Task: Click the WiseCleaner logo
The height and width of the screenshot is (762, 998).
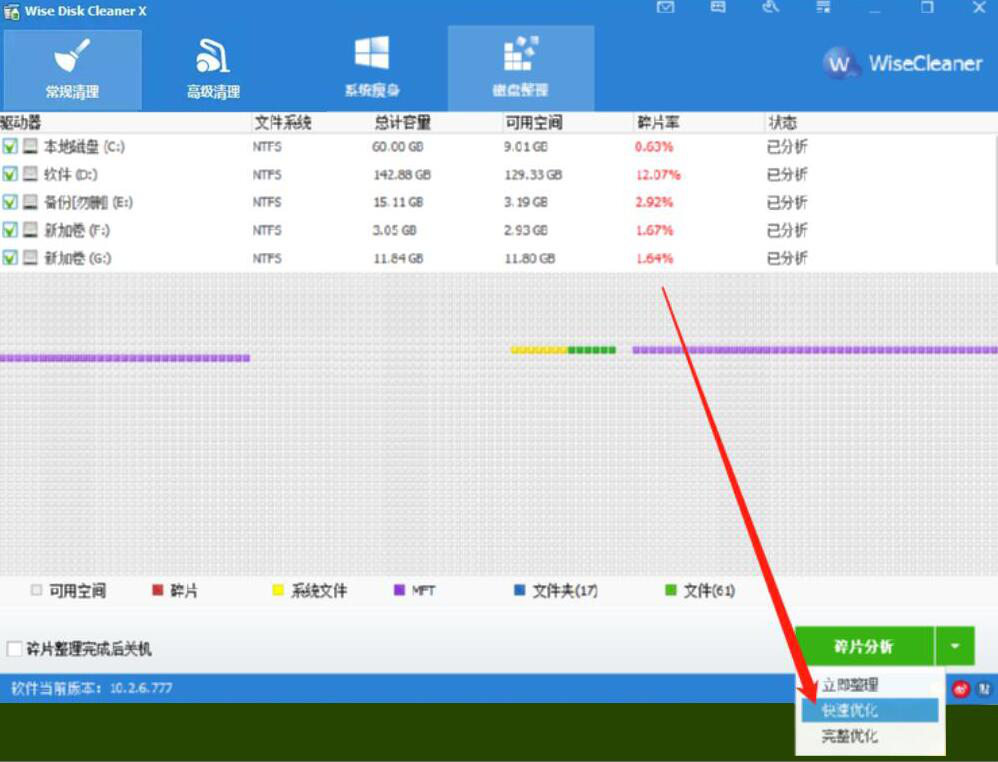Action: 902,63
